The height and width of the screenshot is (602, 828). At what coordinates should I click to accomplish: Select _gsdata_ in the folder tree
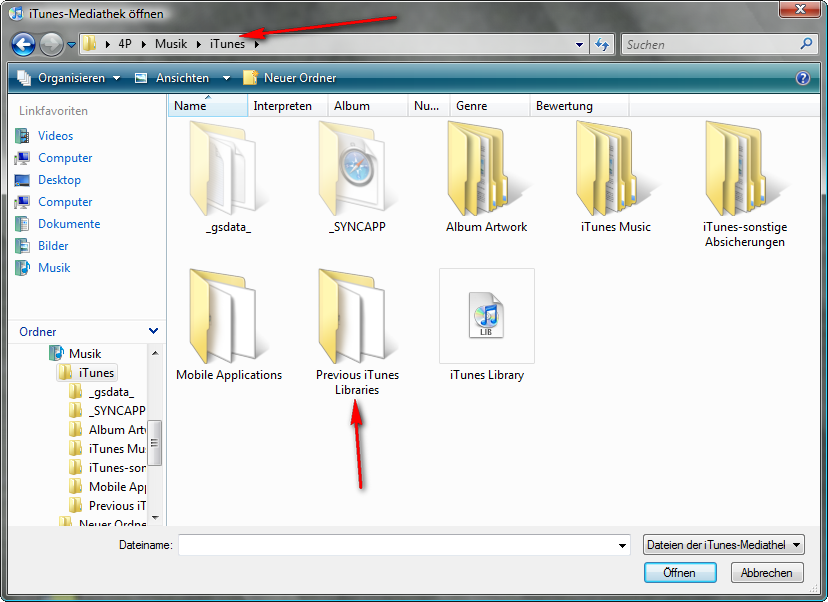click(111, 392)
